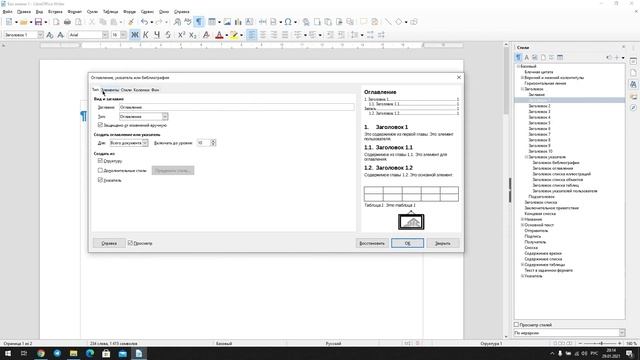This screenshot has height=360, width=640.
Task: Expand Основной текст tree node
Action: [522, 225]
